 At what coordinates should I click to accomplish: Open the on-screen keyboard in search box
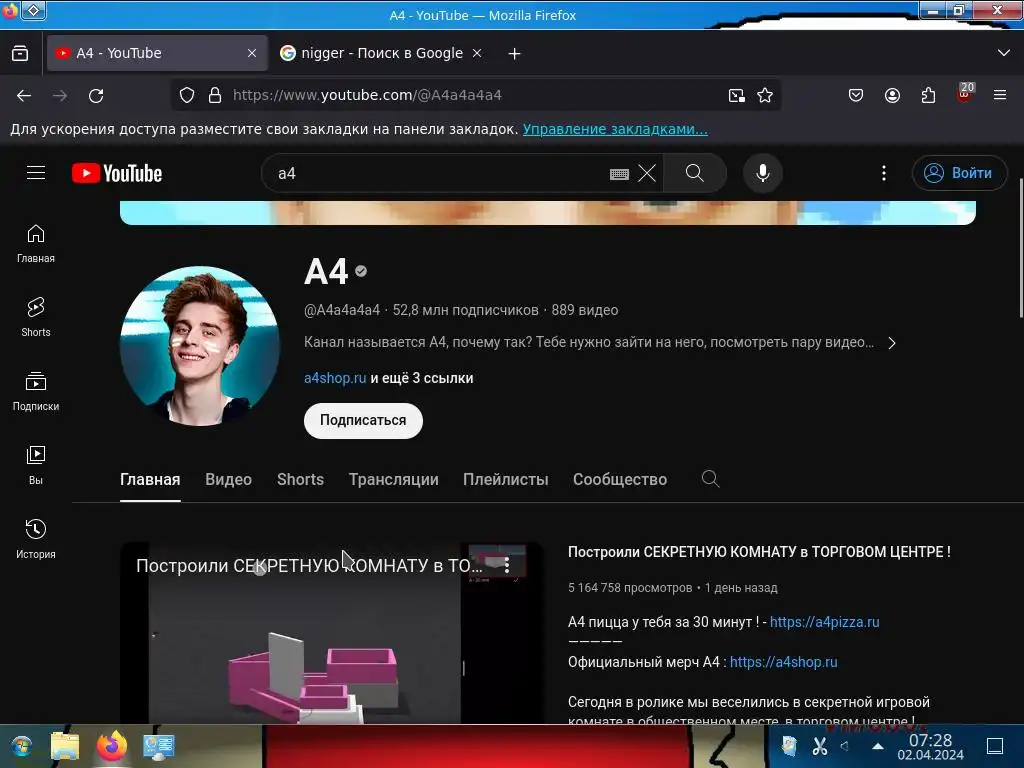pos(619,174)
